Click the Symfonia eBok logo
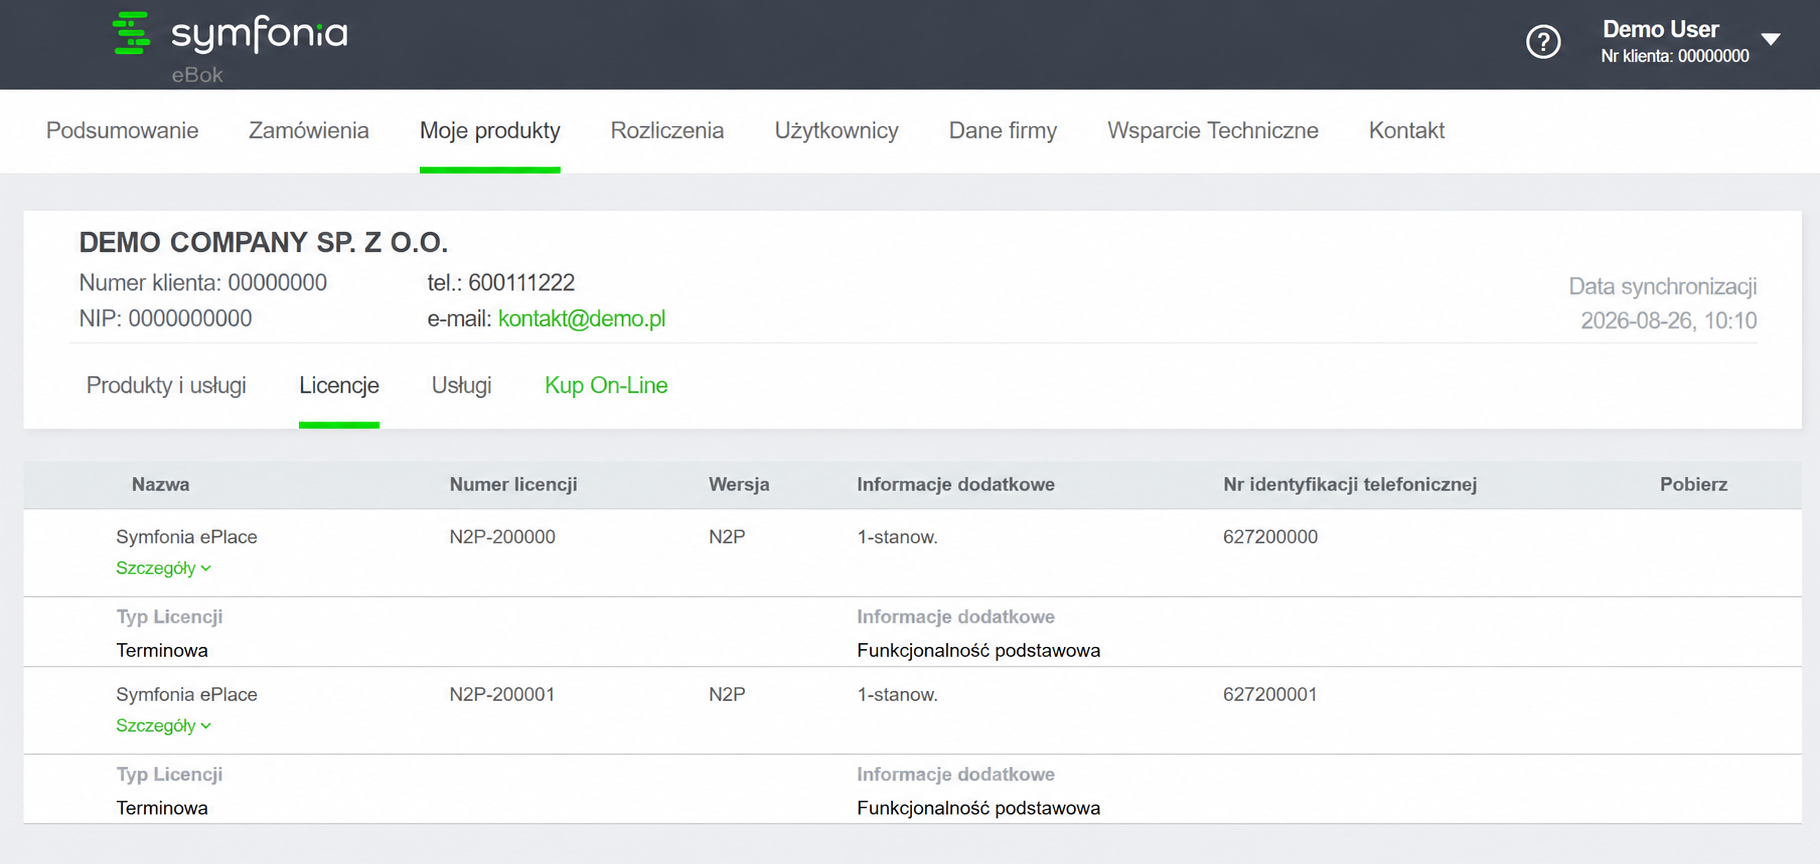Viewport: 1820px width, 864px height. 230,46
